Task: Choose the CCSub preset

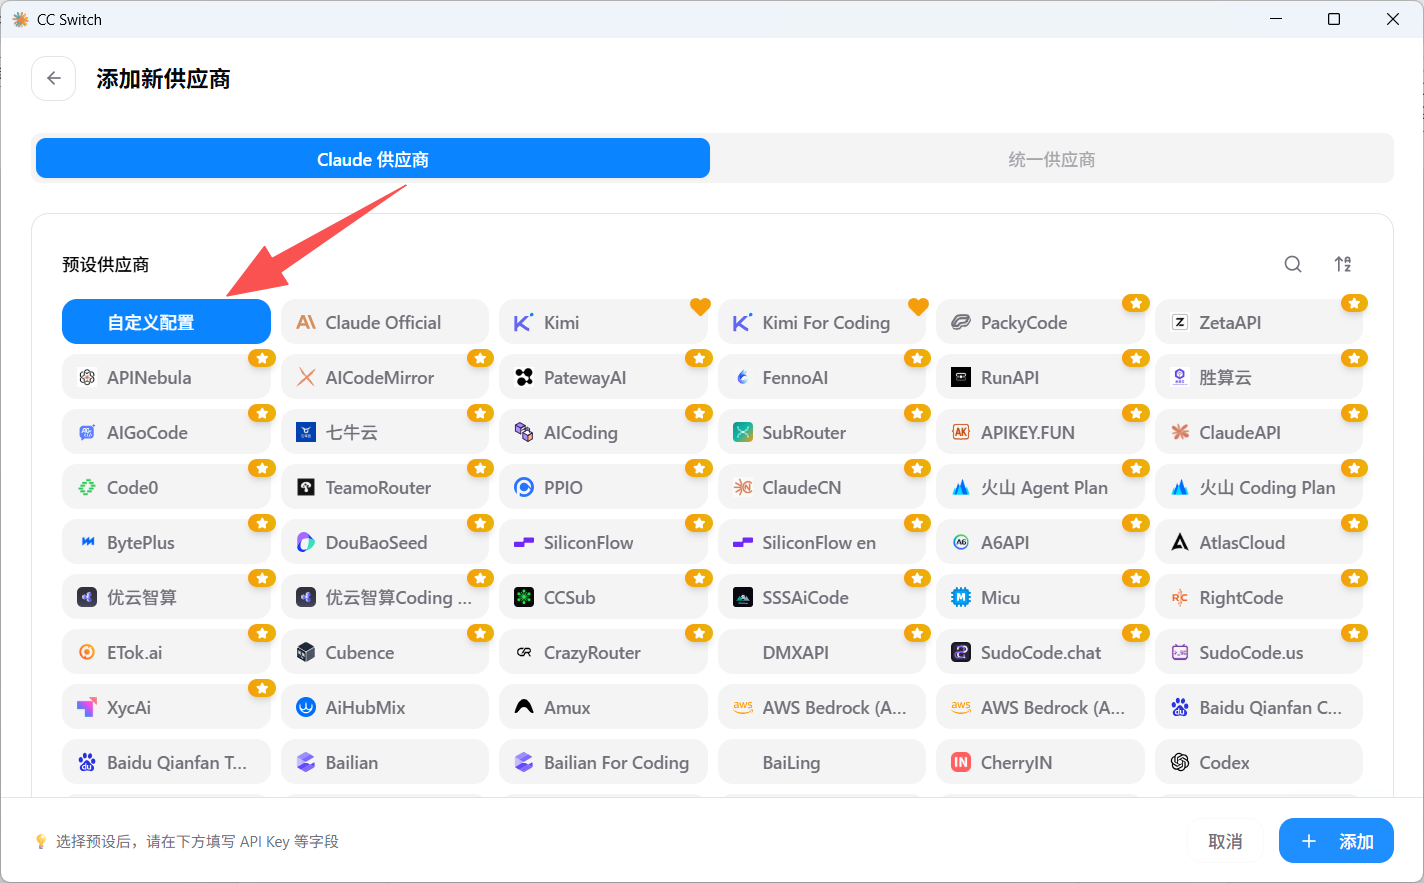Action: [x=603, y=597]
